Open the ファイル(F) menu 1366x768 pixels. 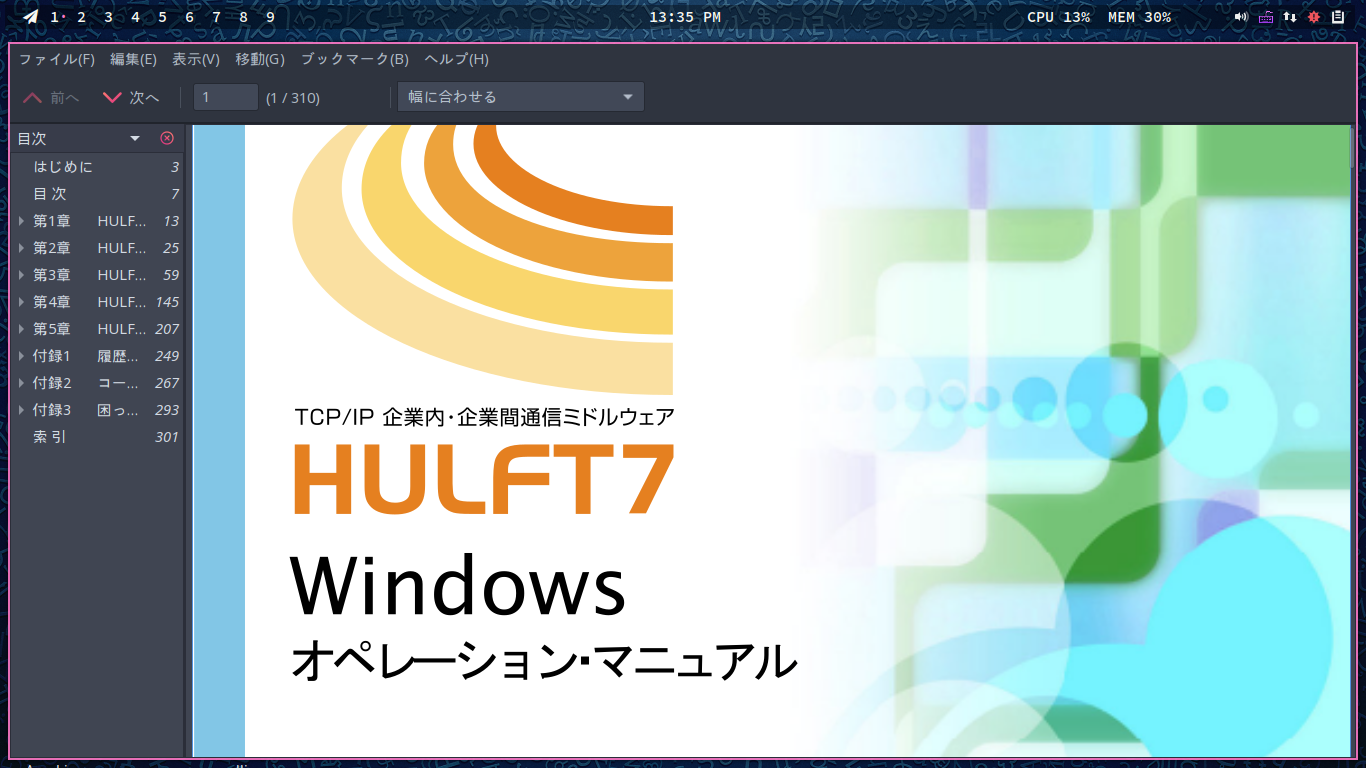(x=57, y=59)
